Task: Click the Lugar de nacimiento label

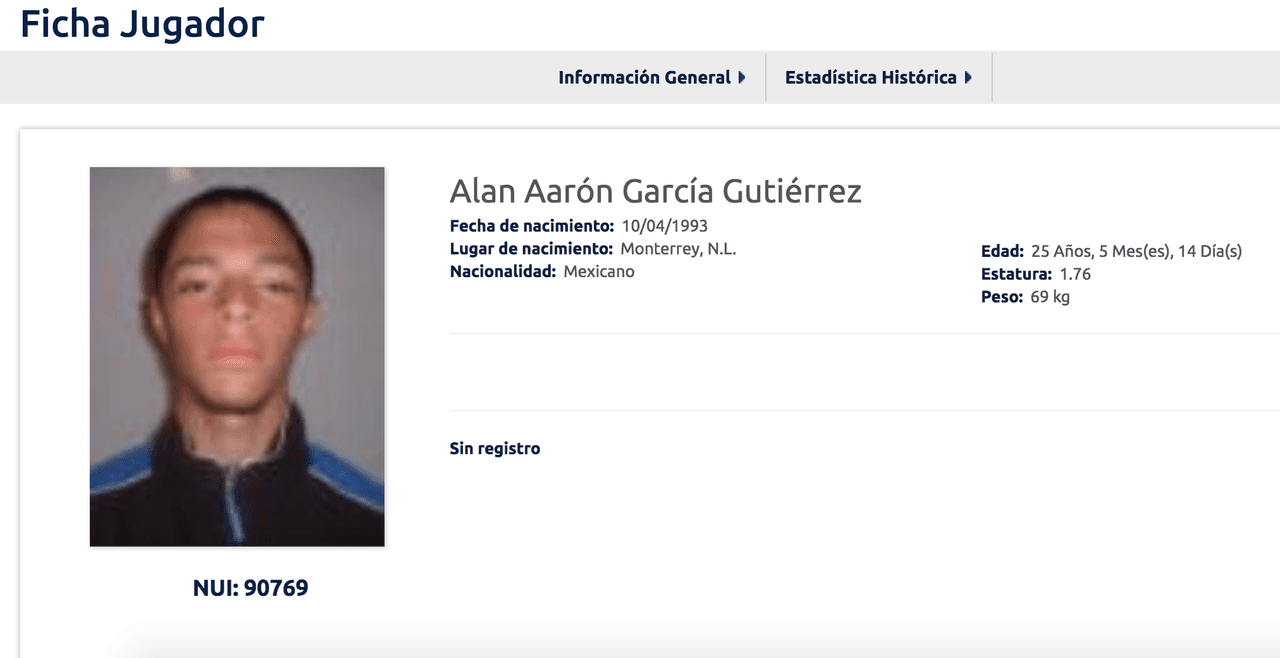Action: (x=531, y=248)
